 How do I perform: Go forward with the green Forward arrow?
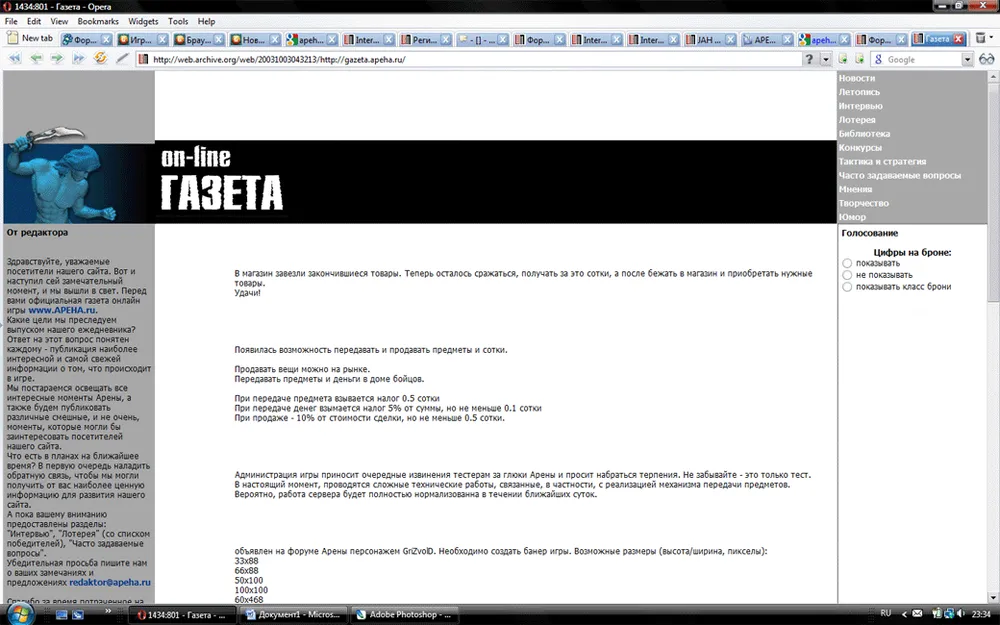point(57,59)
